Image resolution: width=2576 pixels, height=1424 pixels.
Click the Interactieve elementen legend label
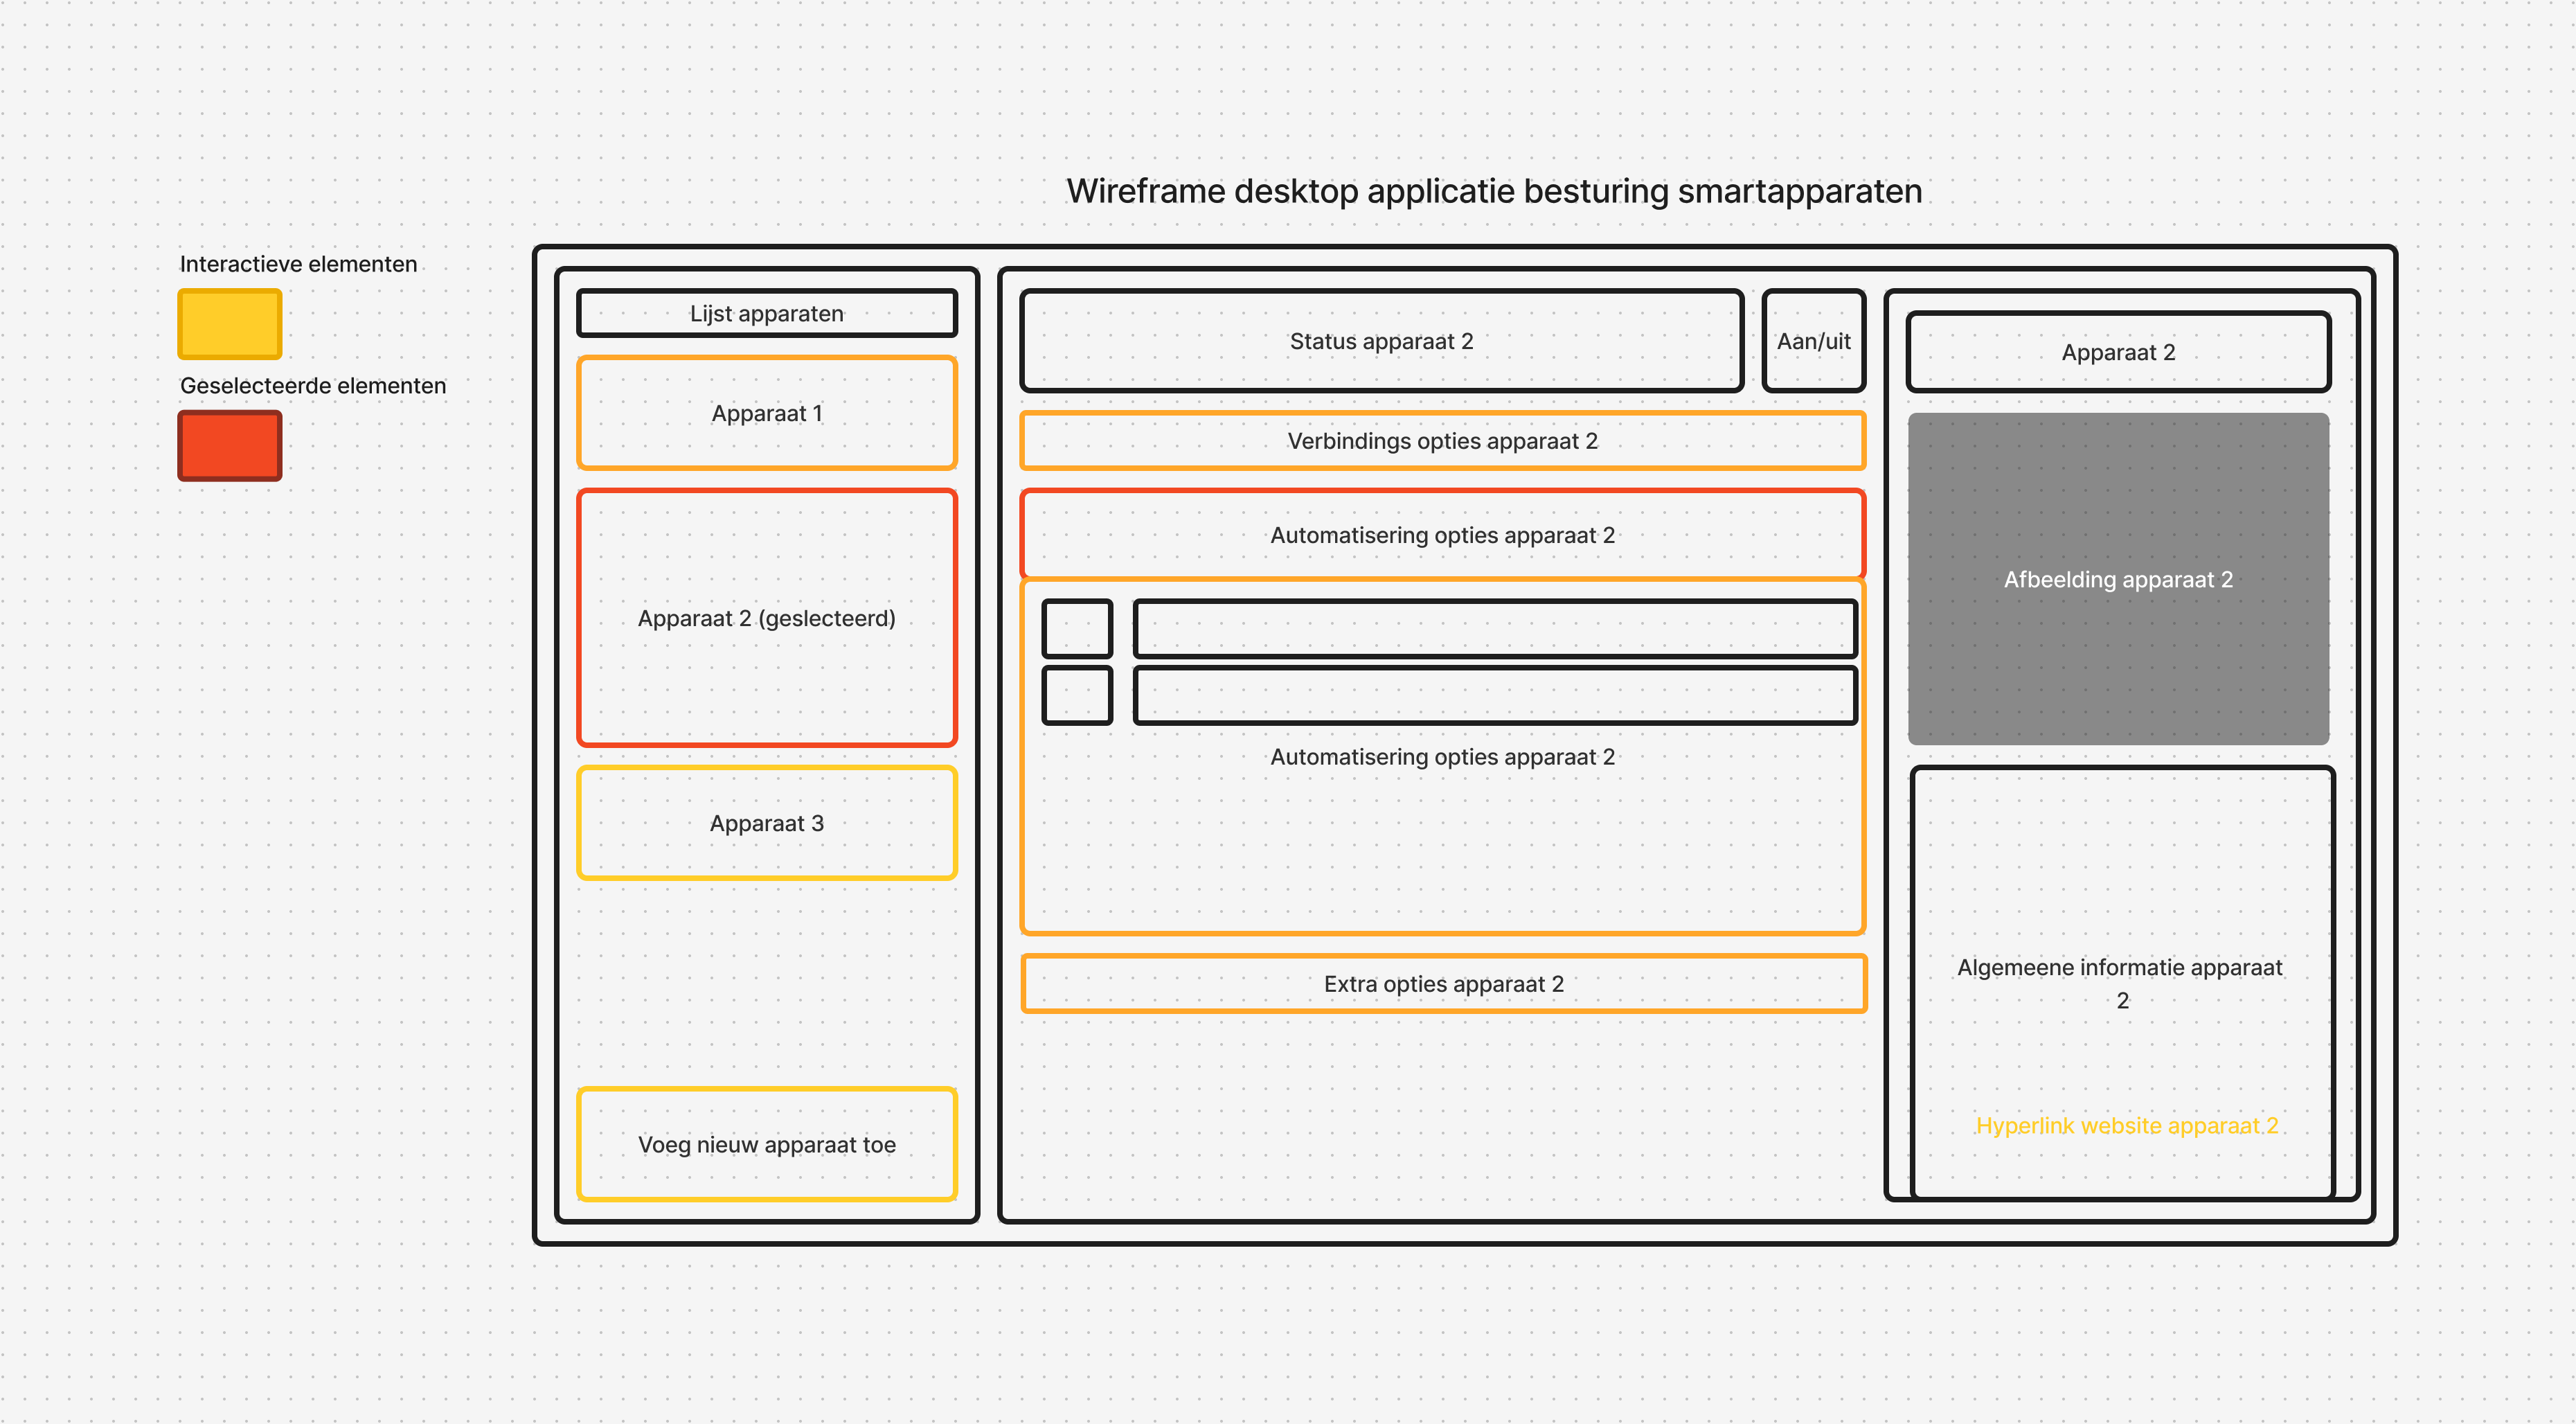click(x=298, y=264)
